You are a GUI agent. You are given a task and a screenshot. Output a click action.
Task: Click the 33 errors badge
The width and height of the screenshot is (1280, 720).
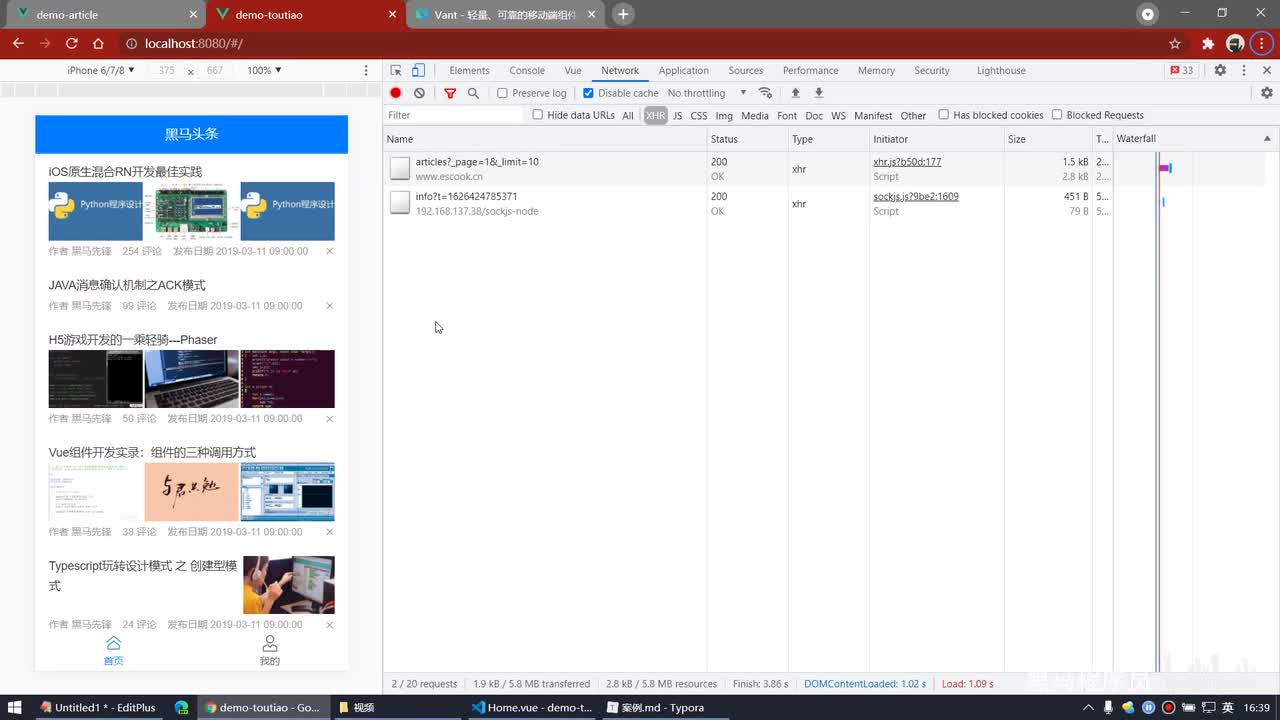coord(1182,70)
